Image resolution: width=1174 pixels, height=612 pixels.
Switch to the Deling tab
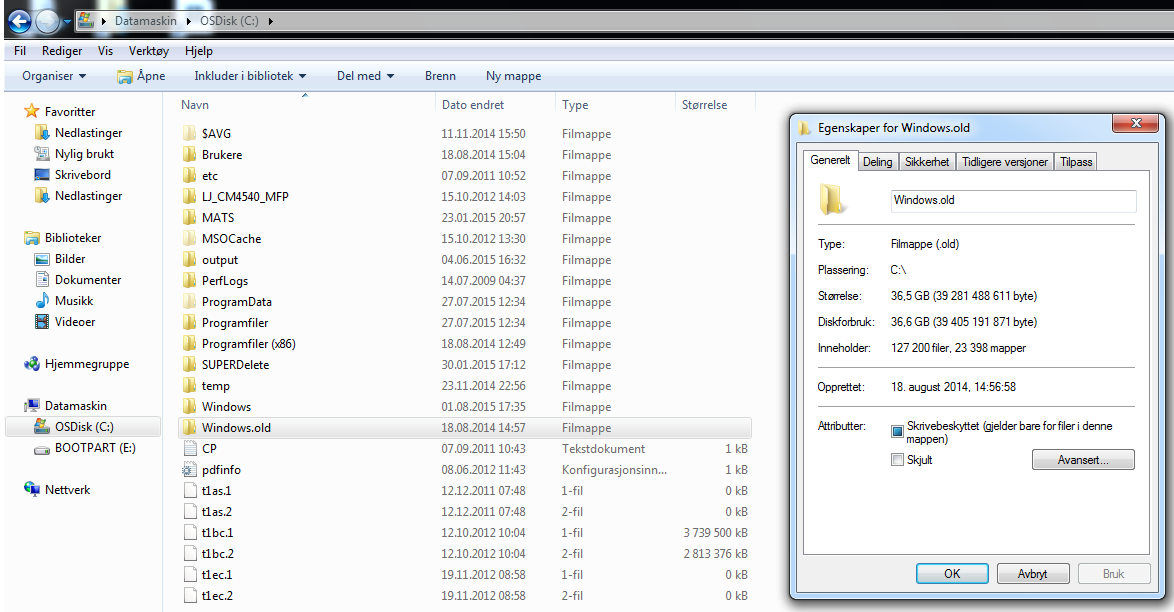pyautogui.click(x=878, y=162)
